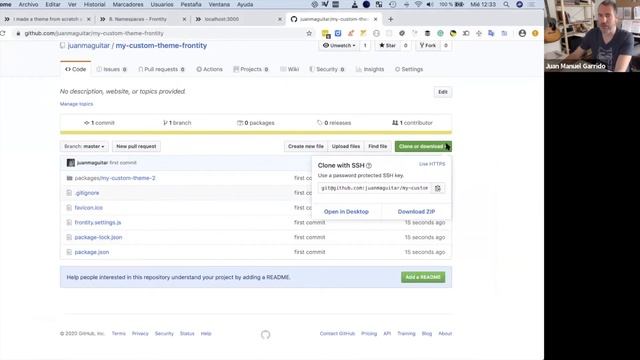Open the Pull requests tab

pyautogui.click(x=161, y=69)
